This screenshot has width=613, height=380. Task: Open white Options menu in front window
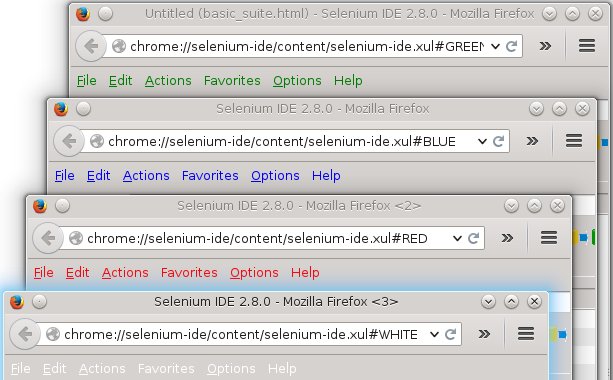[231, 369]
